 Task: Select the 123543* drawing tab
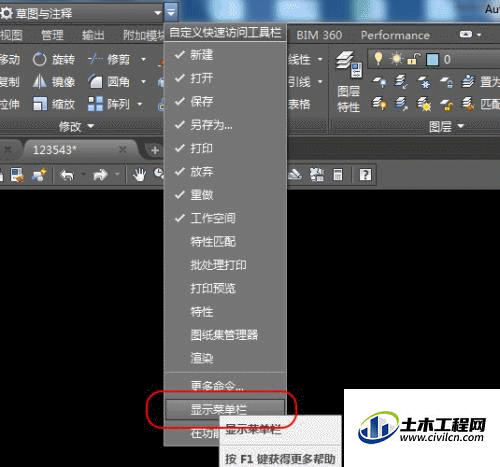pyautogui.click(x=80, y=150)
